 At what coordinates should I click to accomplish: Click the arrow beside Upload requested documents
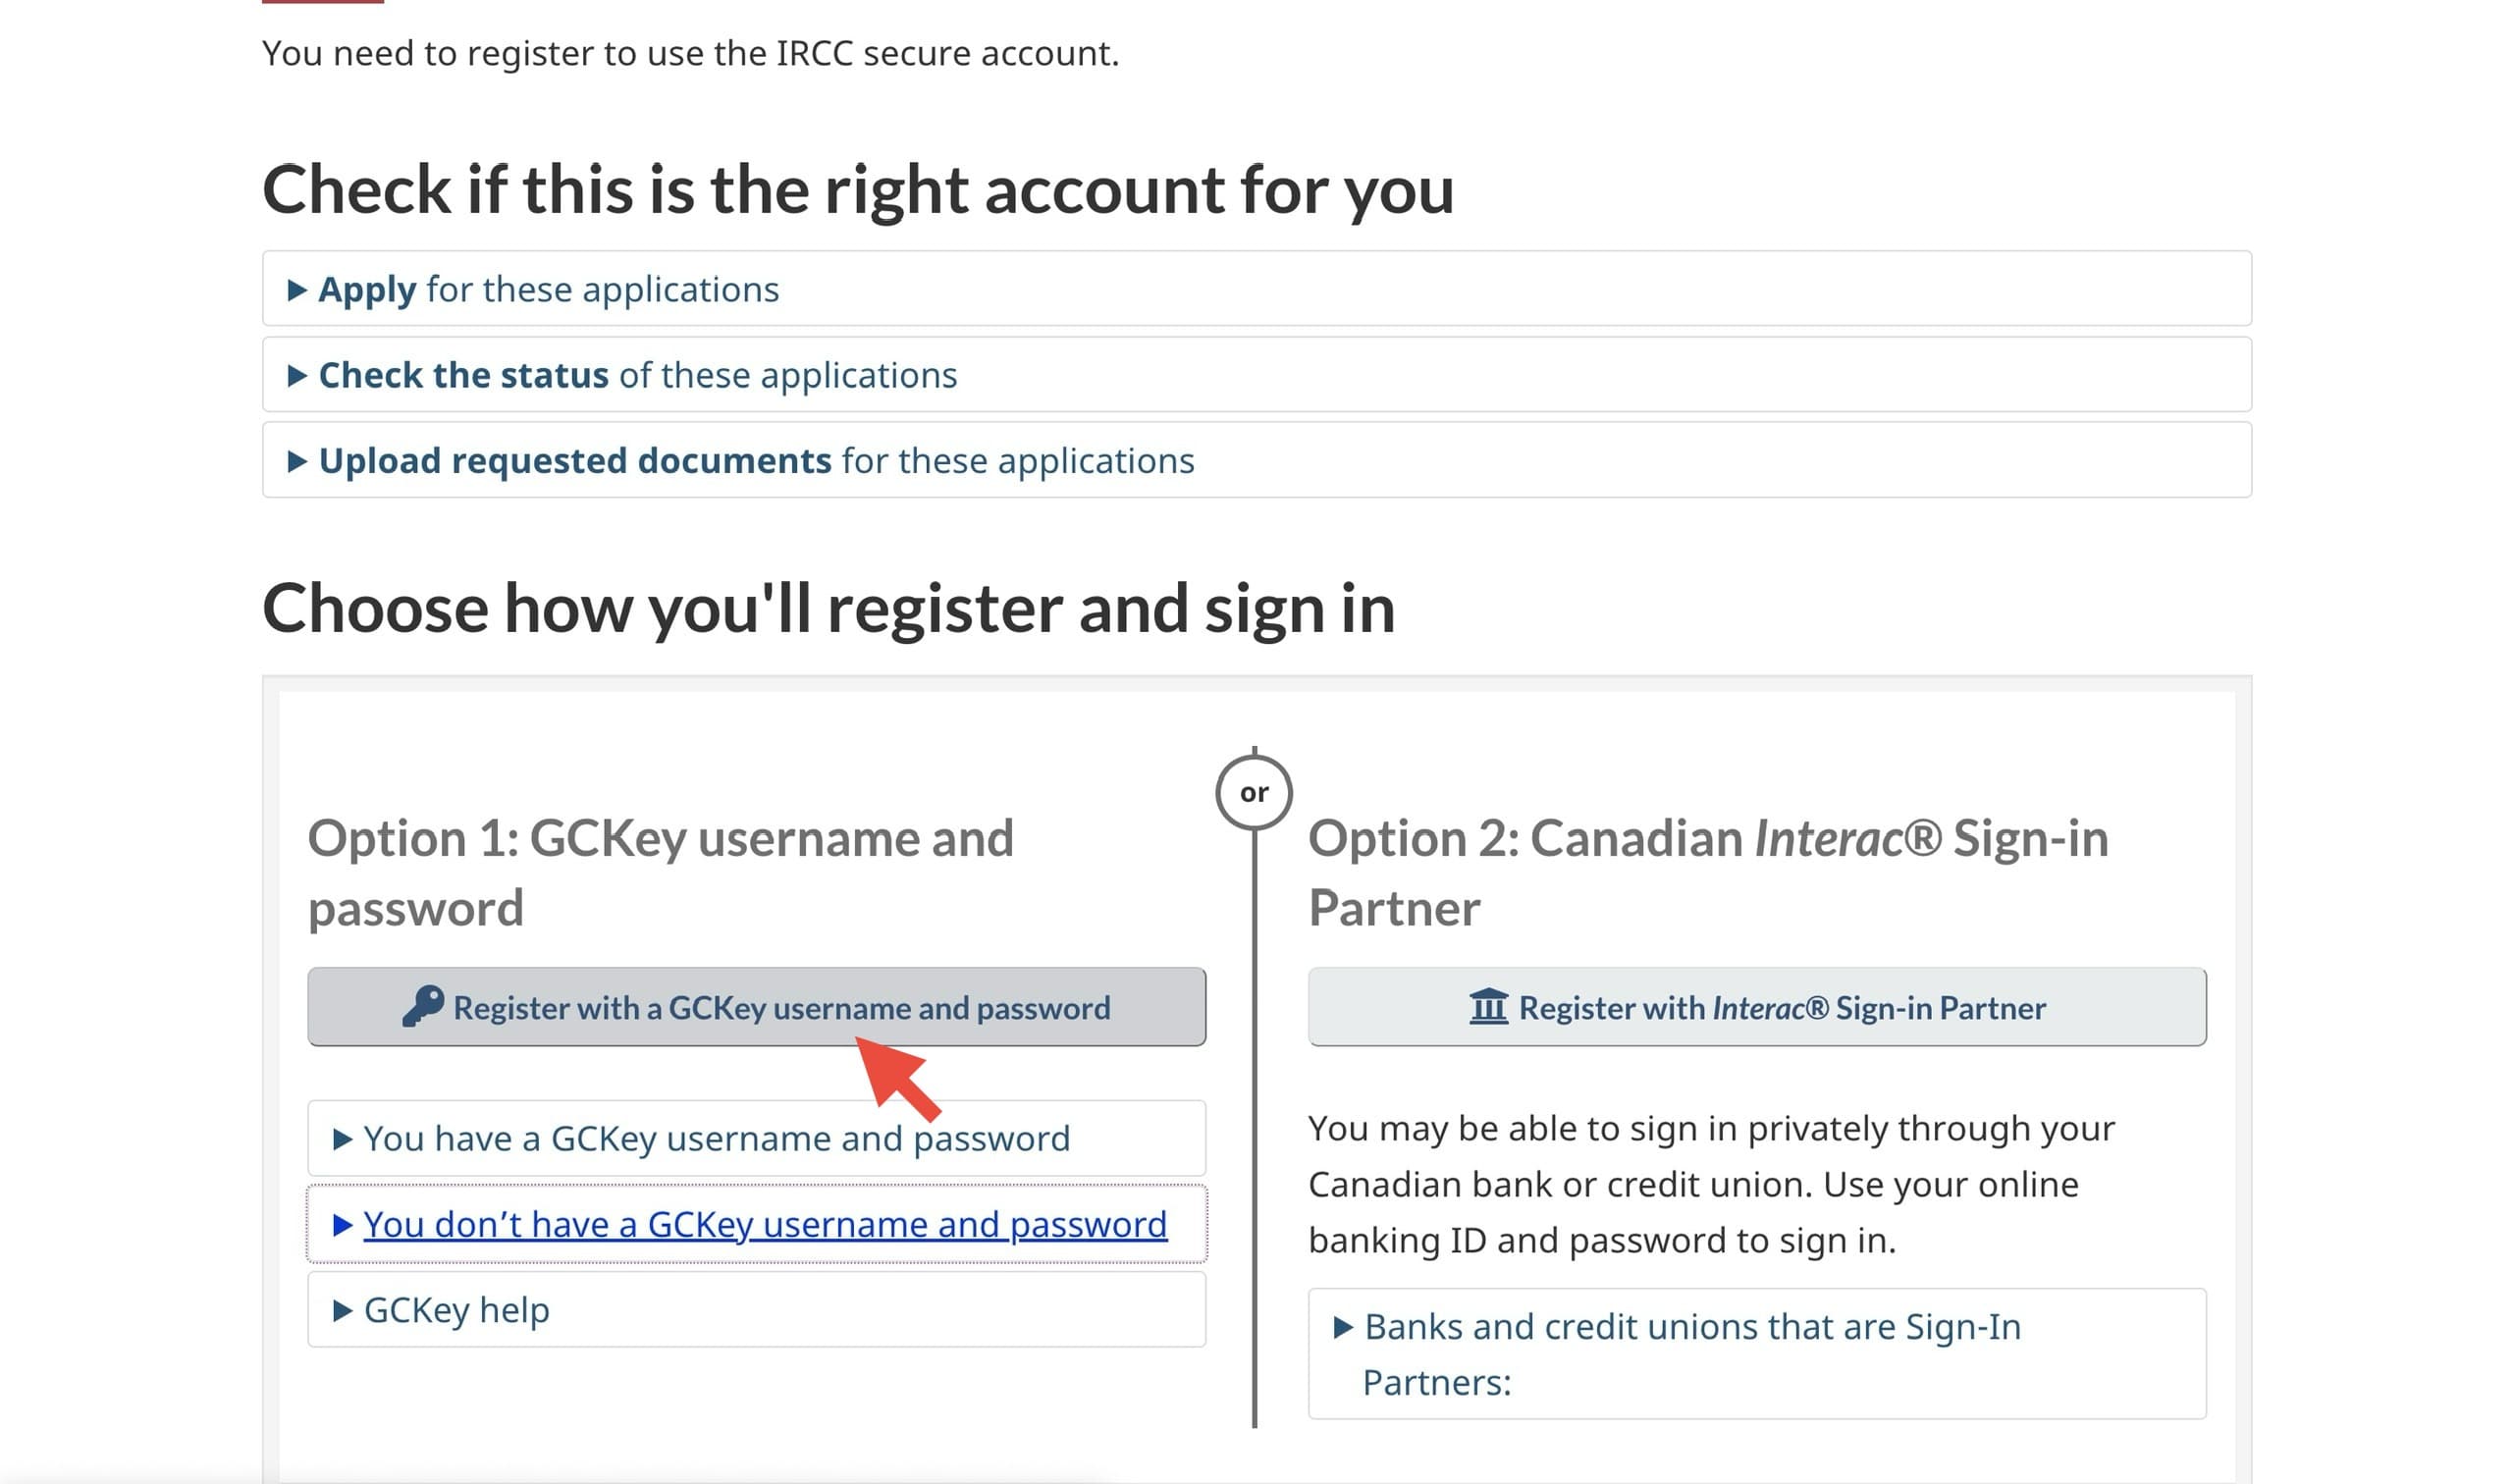[297, 461]
